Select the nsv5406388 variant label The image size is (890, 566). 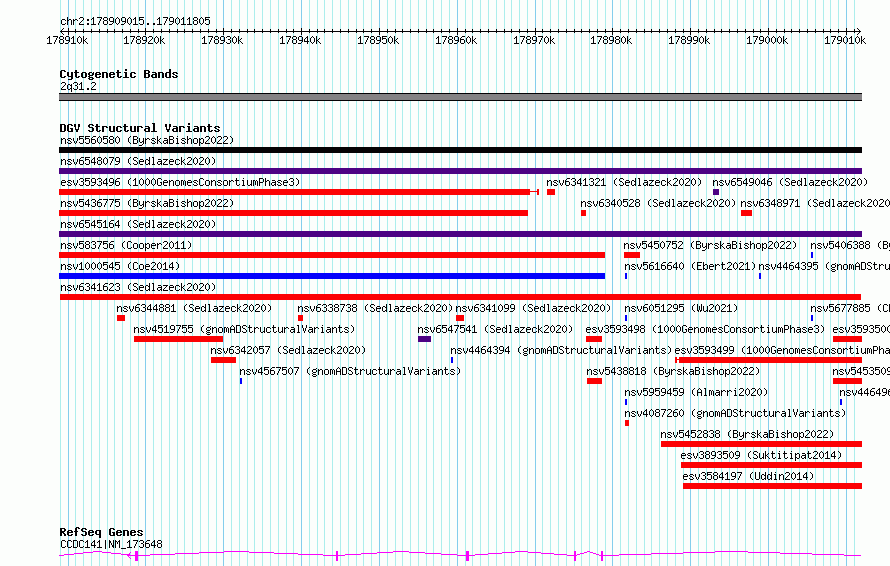(x=850, y=245)
